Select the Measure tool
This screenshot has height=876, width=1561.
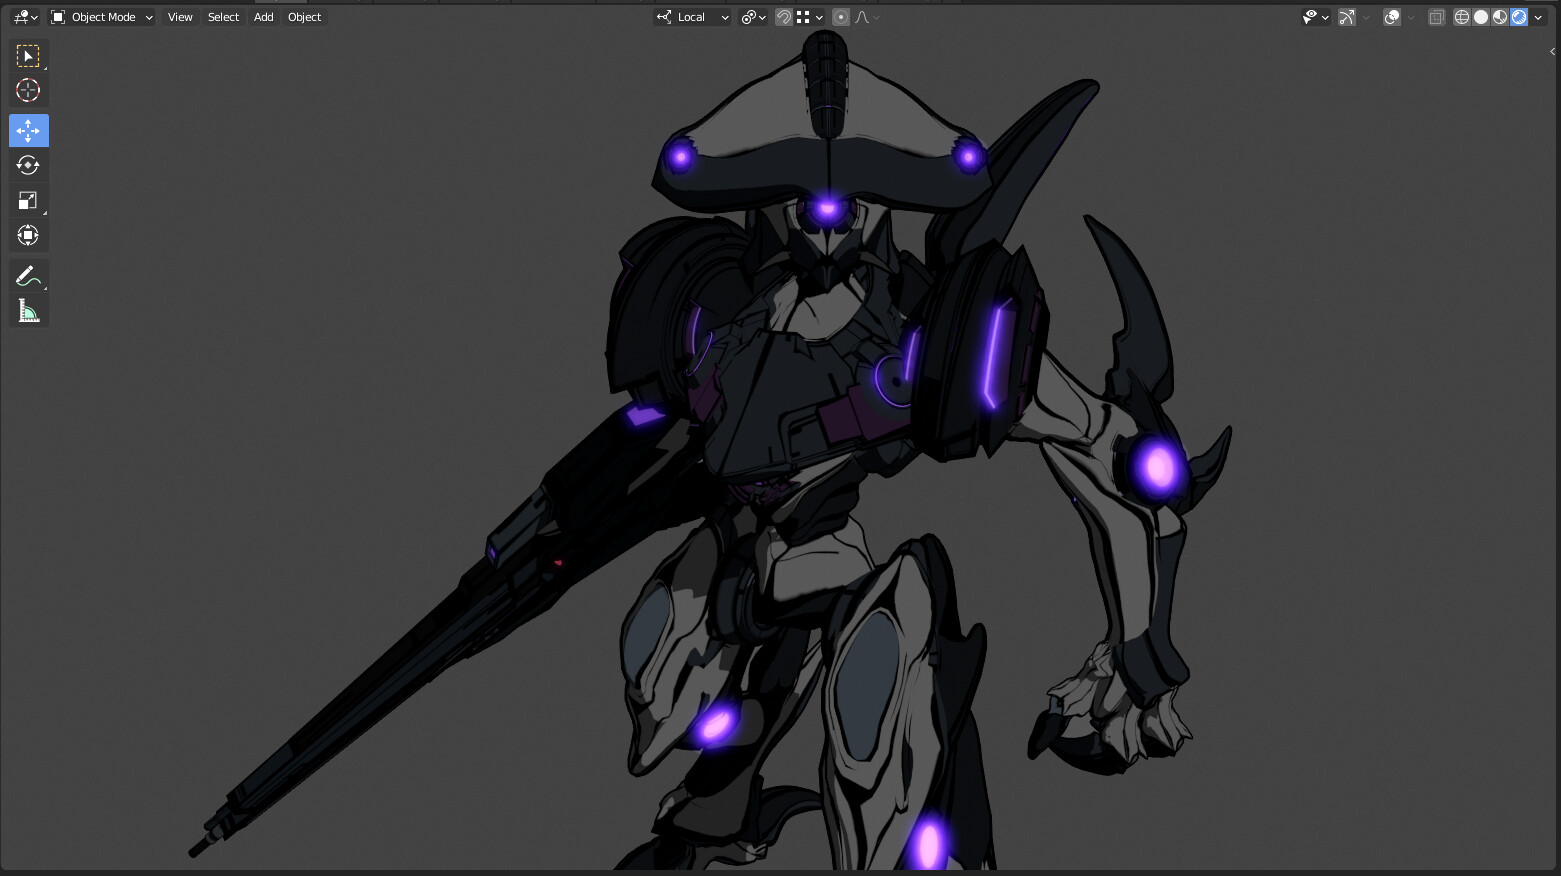(x=28, y=310)
